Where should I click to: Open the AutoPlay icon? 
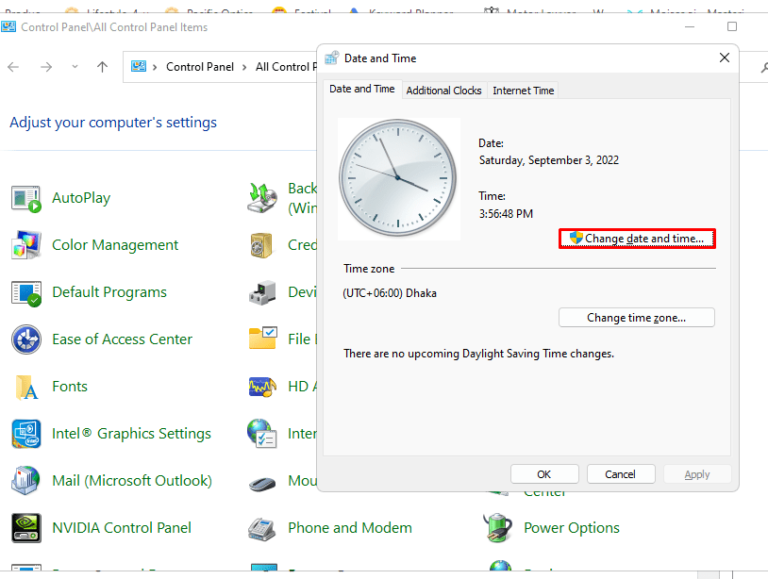(x=26, y=198)
